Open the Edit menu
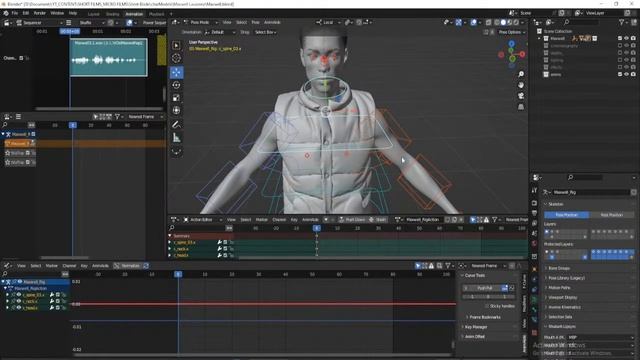 (26, 13)
